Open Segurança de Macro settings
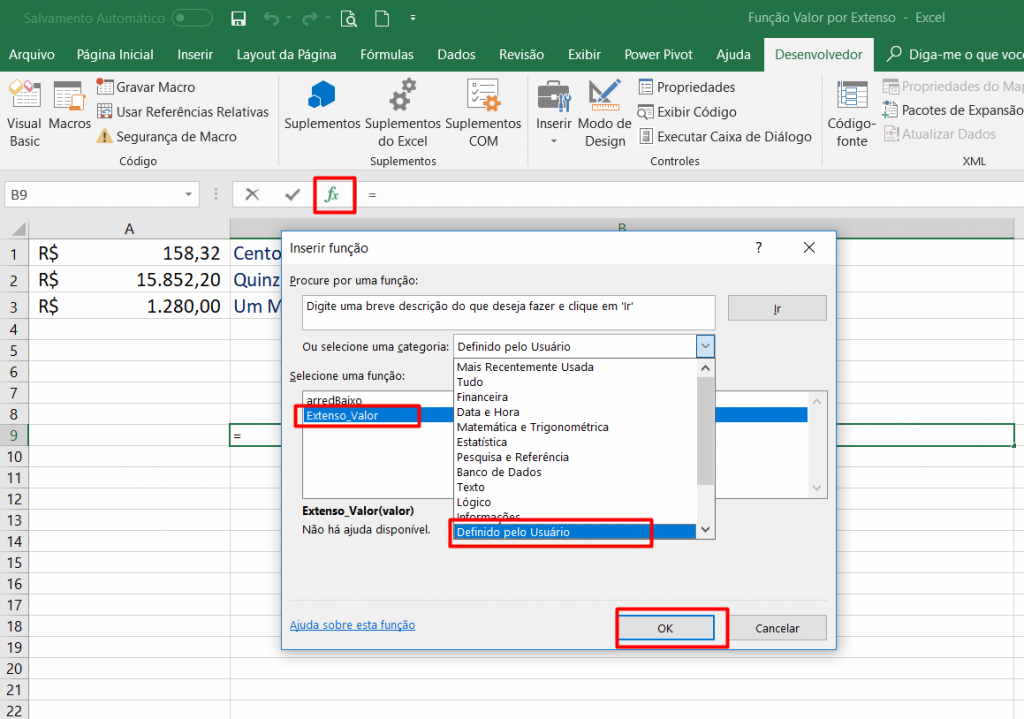 click(x=167, y=136)
